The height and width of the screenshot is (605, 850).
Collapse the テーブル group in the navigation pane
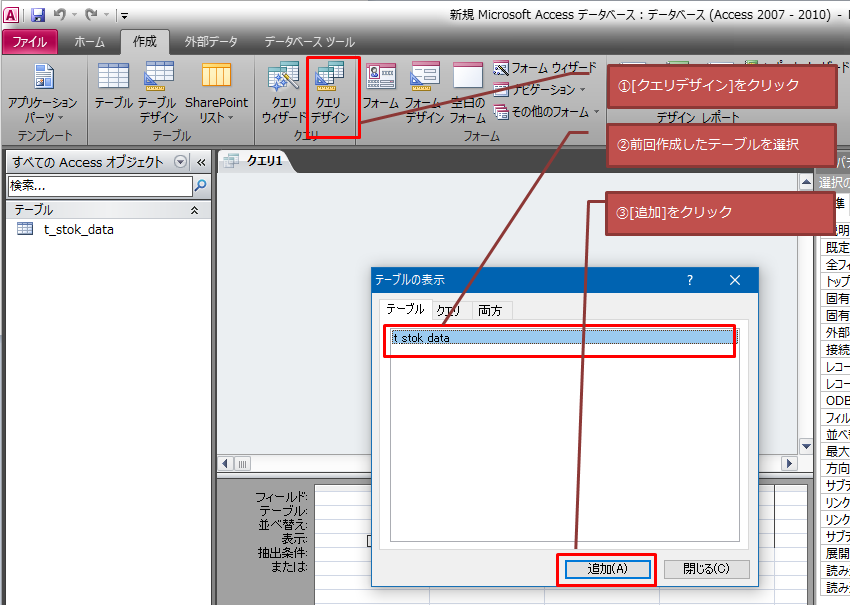pyautogui.click(x=194, y=210)
